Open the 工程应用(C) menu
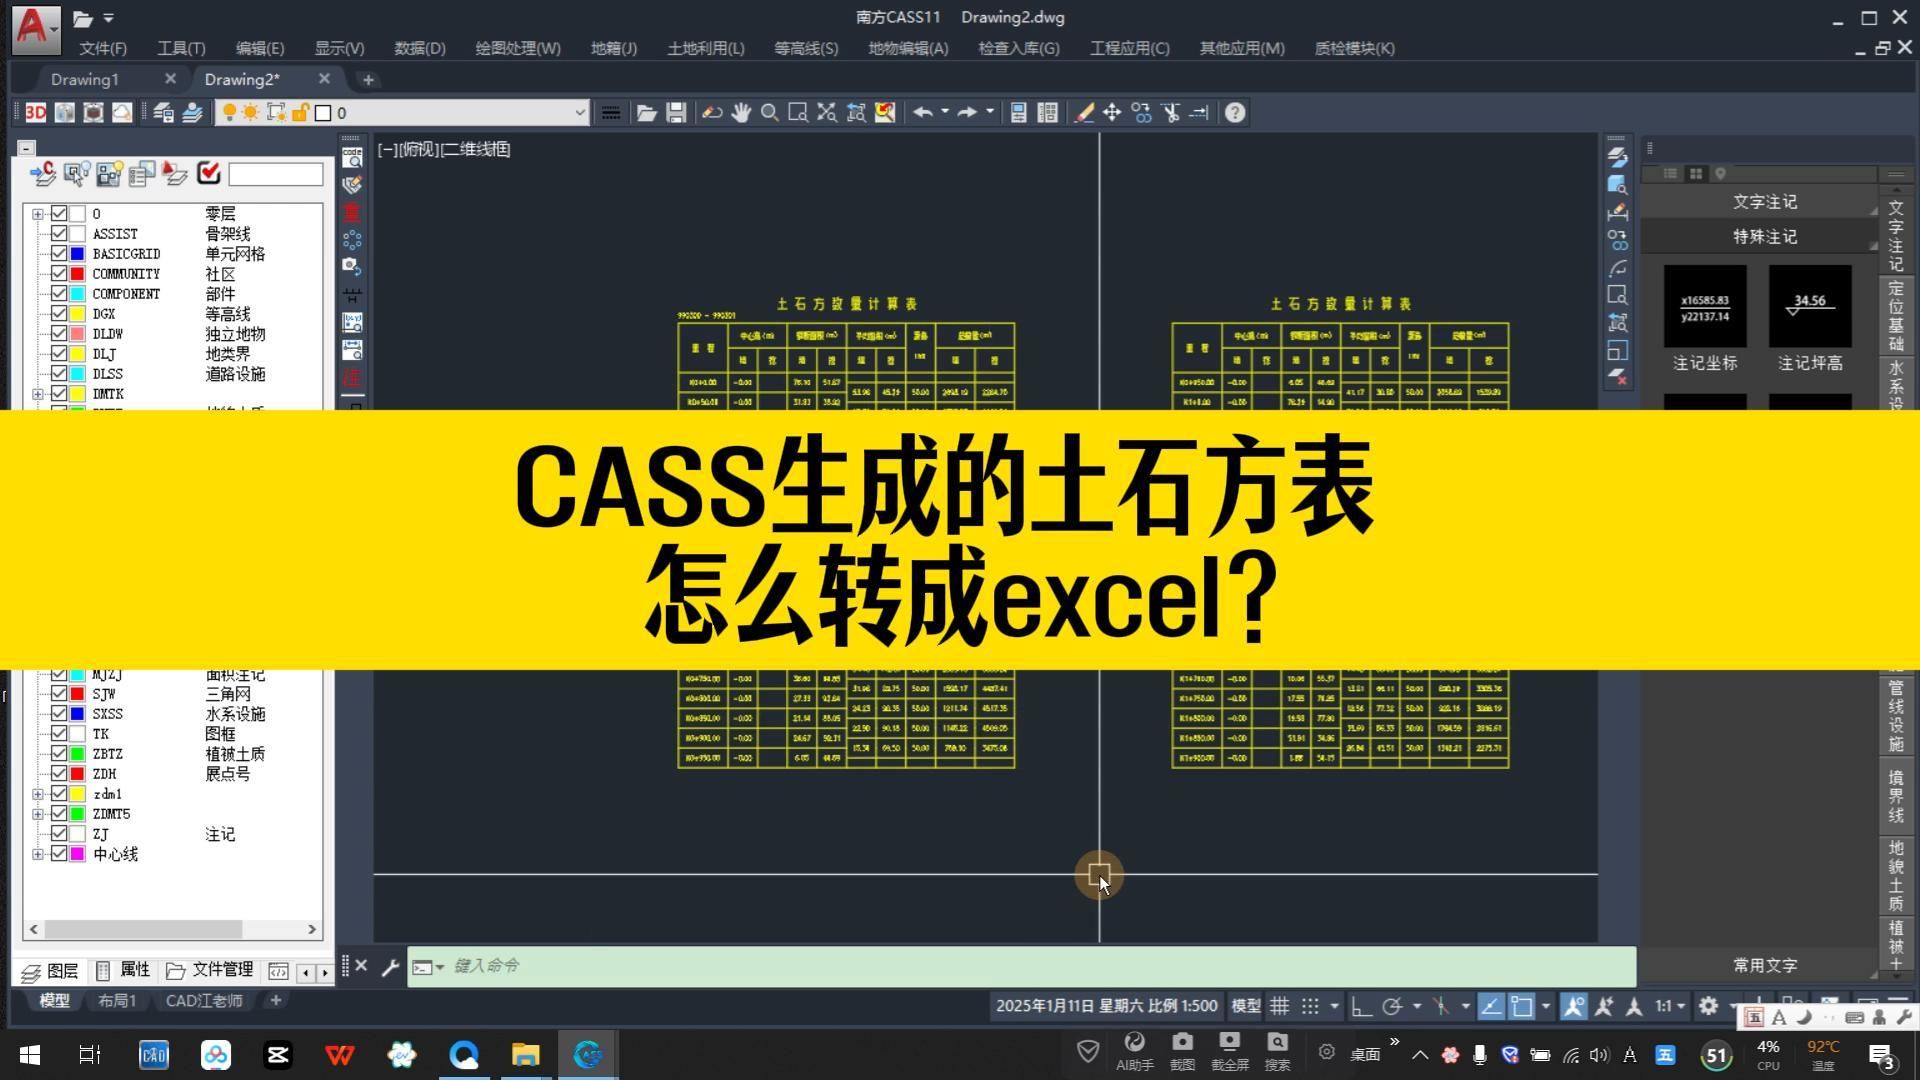This screenshot has height=1080, width=1920. point(1128,47)
